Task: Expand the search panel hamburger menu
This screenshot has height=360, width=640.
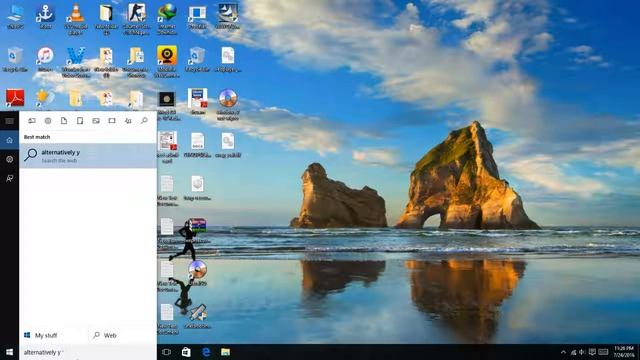Action: click(9, 121)
